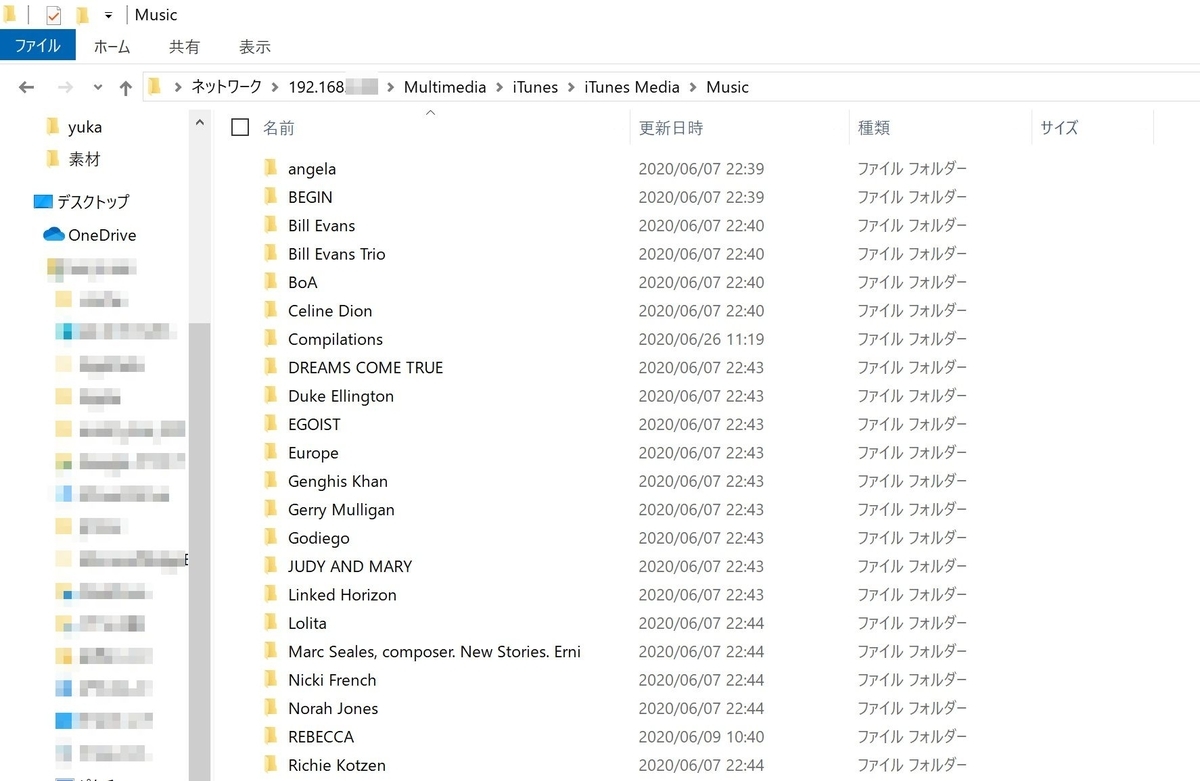Toggle the select-all checkbox by 名前
The image size is (1200, 781).
pos(240,127)
